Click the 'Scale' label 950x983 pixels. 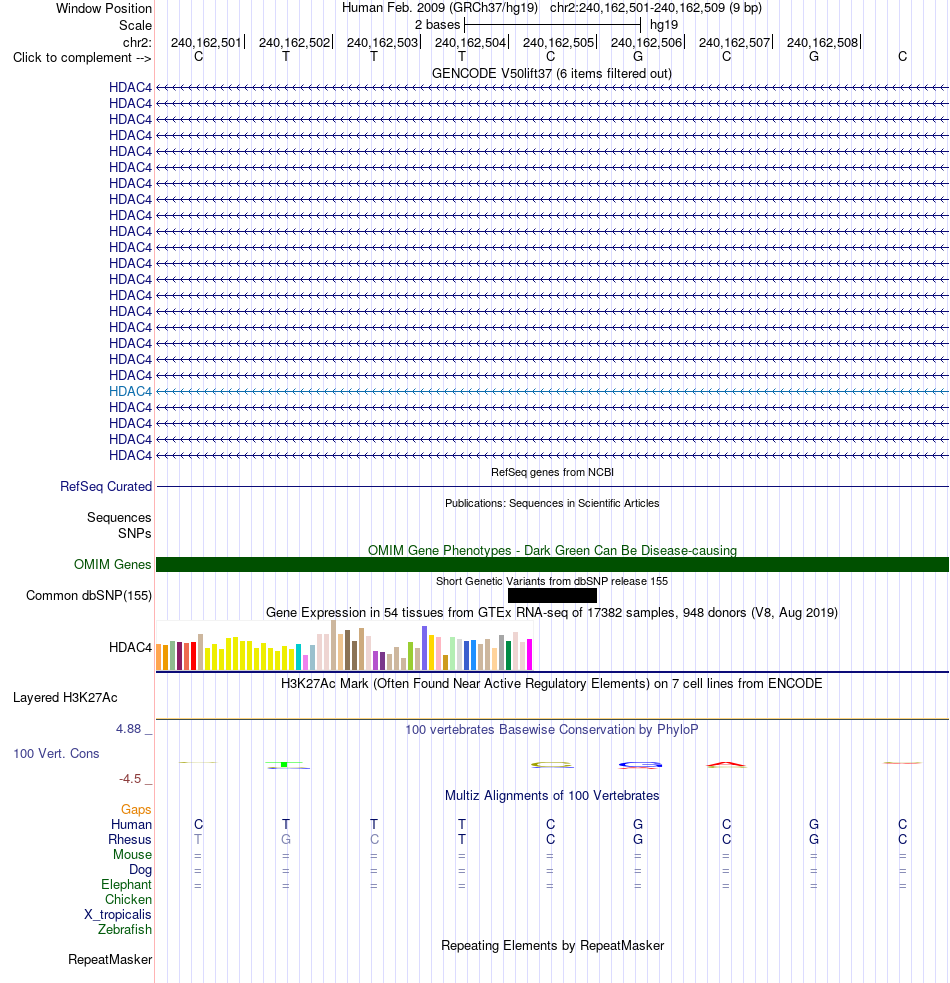[135, 26]
